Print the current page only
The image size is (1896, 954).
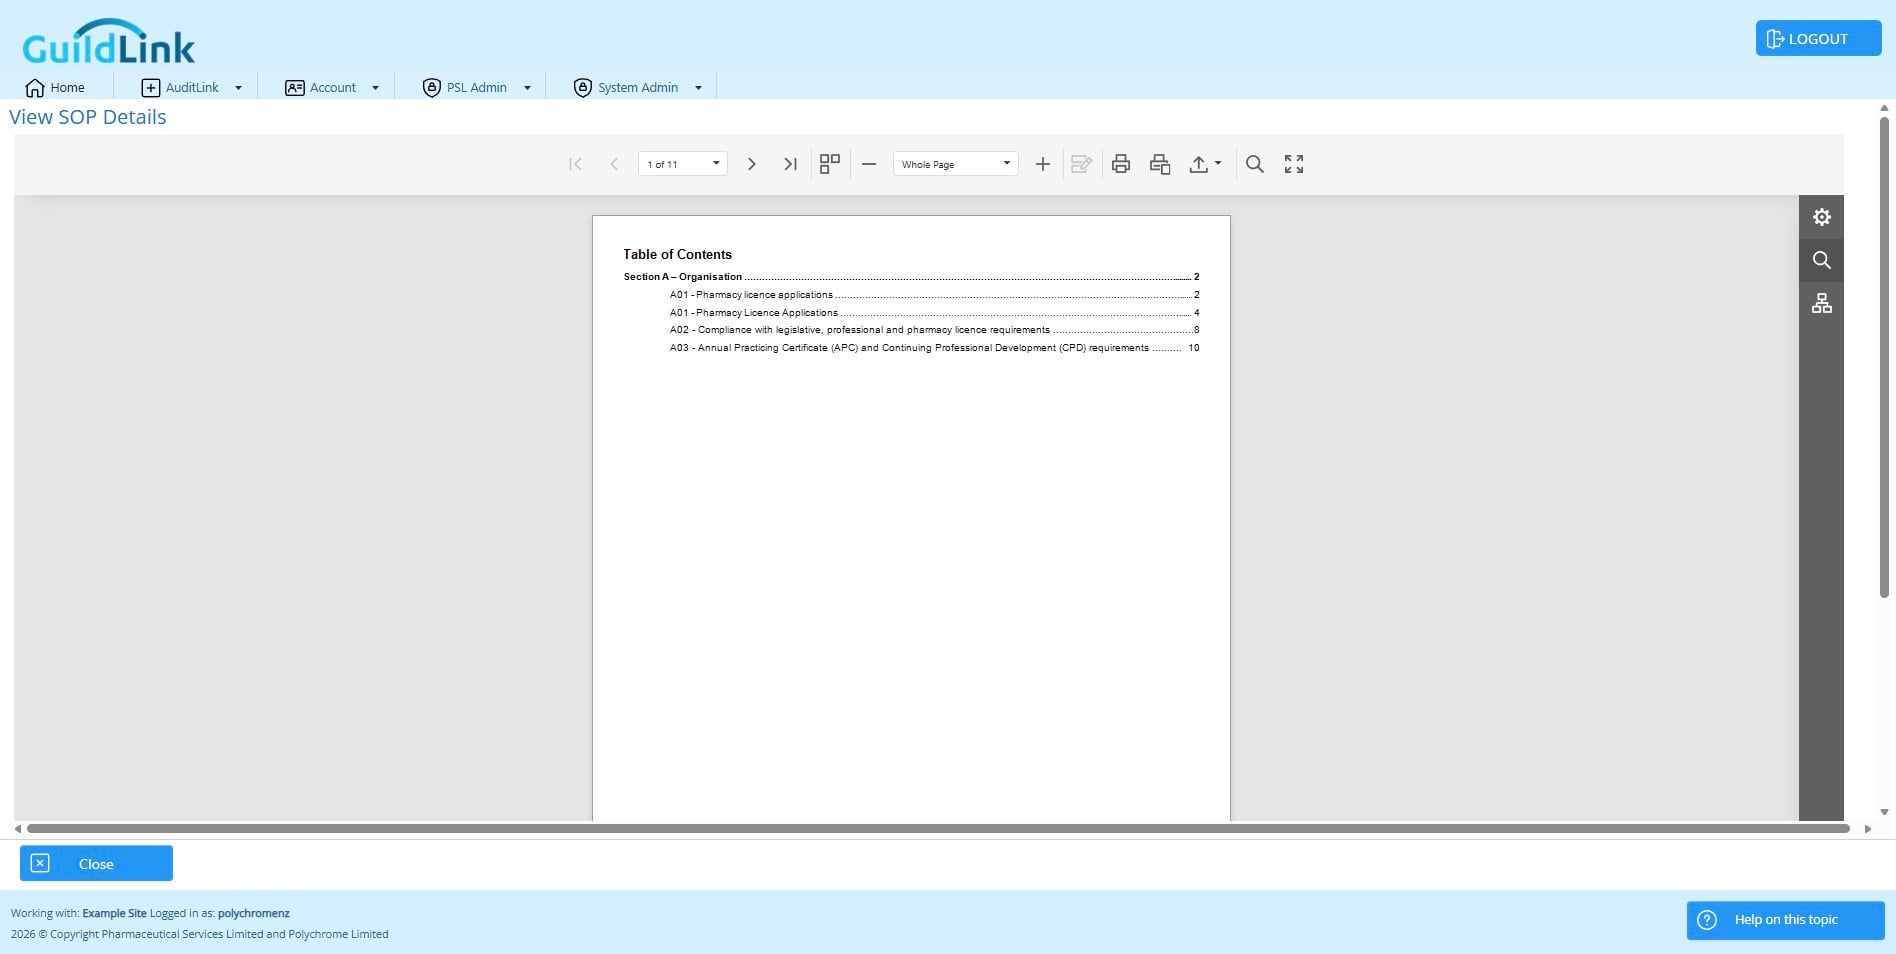click(1160, 164)
